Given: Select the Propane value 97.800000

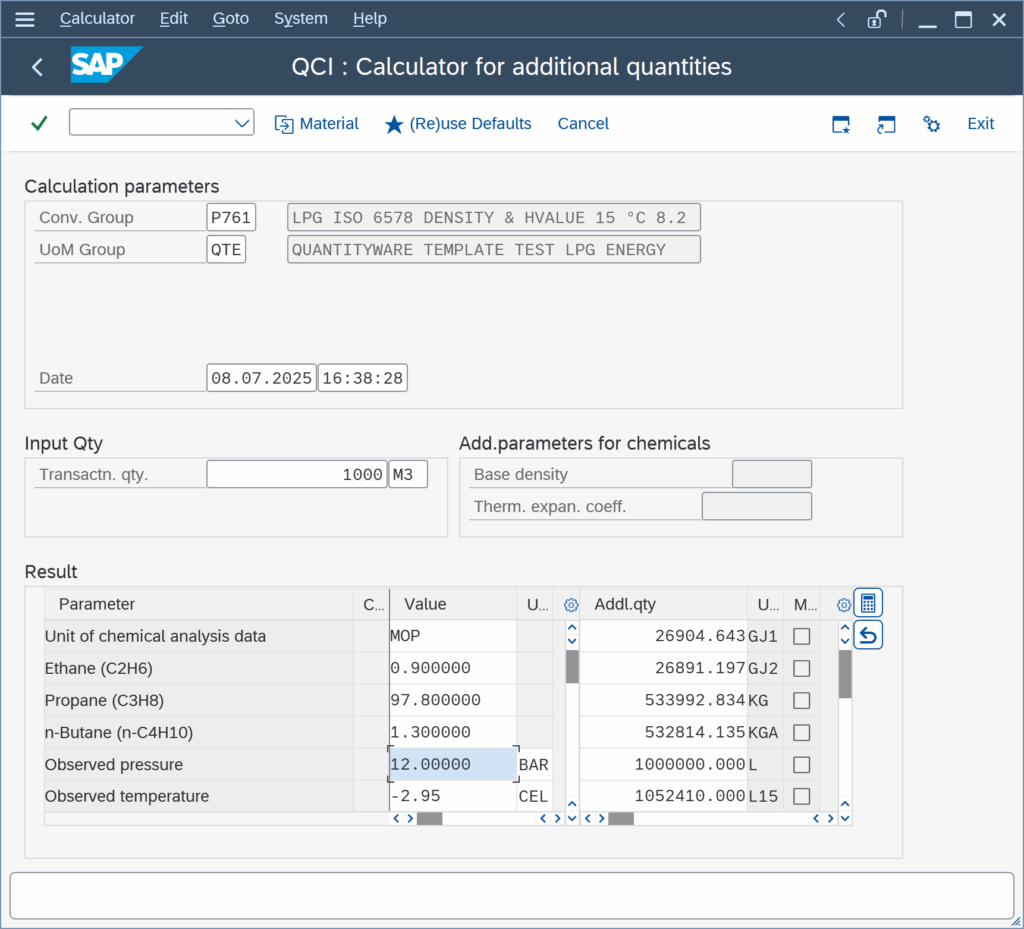Looking at the screenshot, I should coord(453,701).
